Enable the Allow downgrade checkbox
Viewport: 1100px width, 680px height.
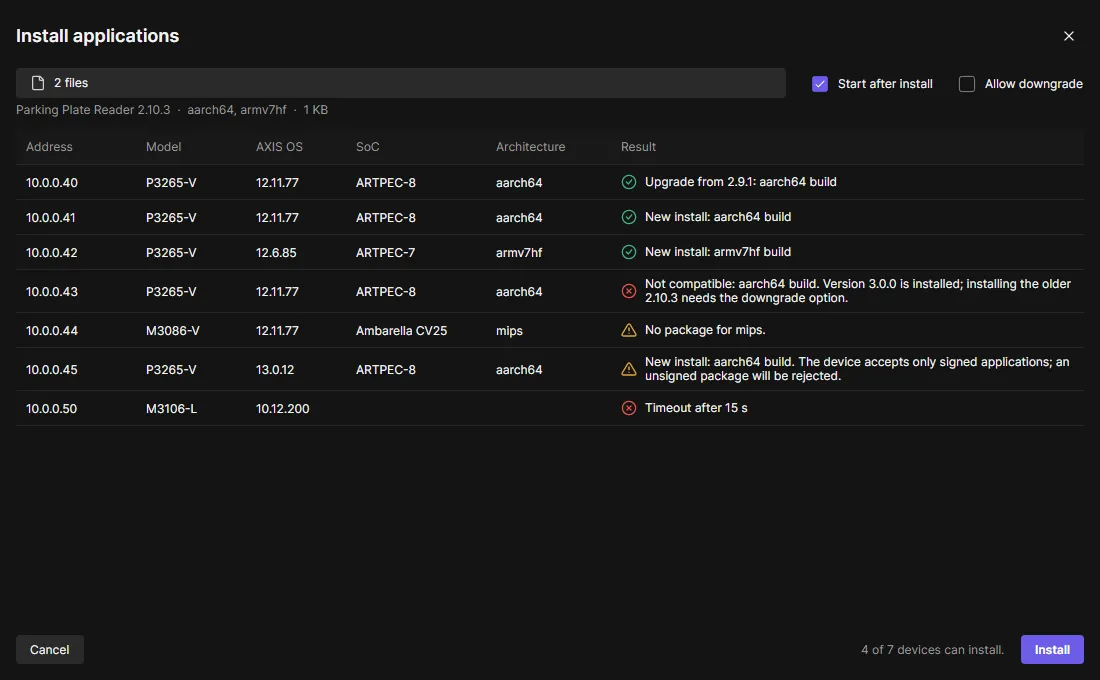pos(967,84)
